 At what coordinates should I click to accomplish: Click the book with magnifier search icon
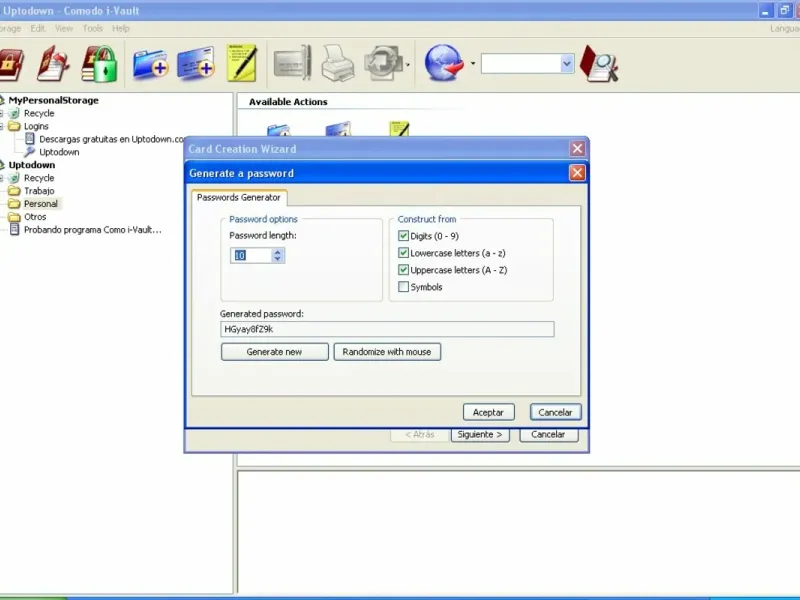click(x=599, y=64)
